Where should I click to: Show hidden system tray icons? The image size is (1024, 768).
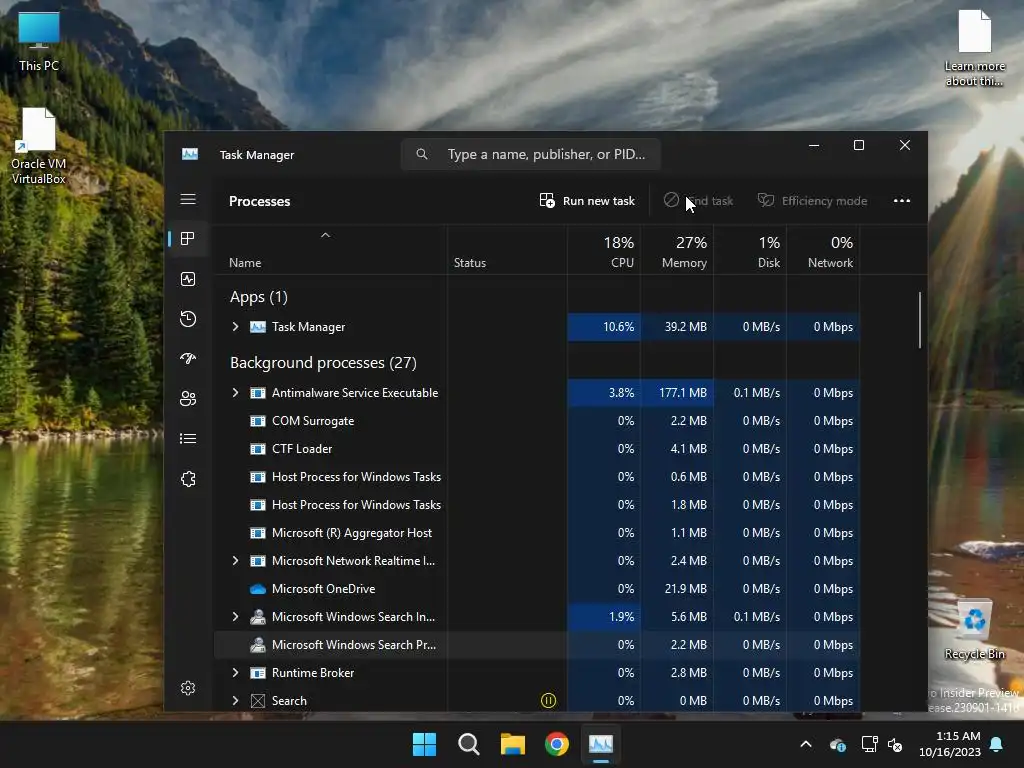[806, 744]
